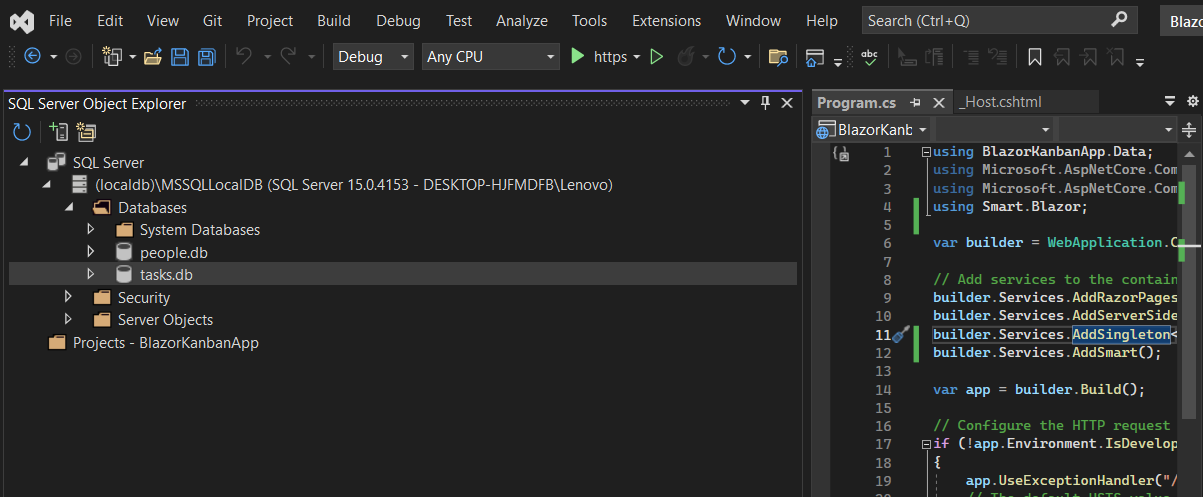This screenshot has width=1203, height=497.
Task: Expand the System Databases folder
Action: [91, 230]
